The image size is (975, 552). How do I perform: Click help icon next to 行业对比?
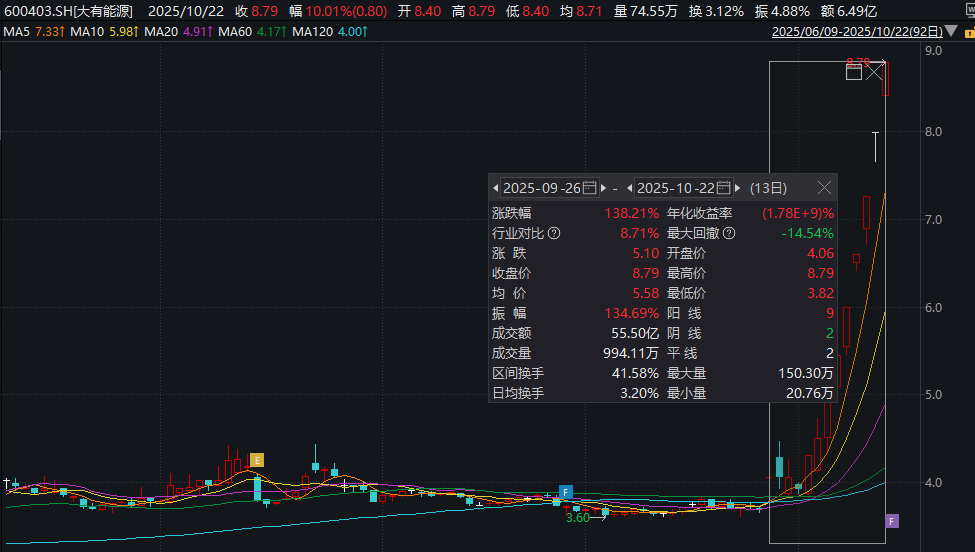tap(554, 233)
